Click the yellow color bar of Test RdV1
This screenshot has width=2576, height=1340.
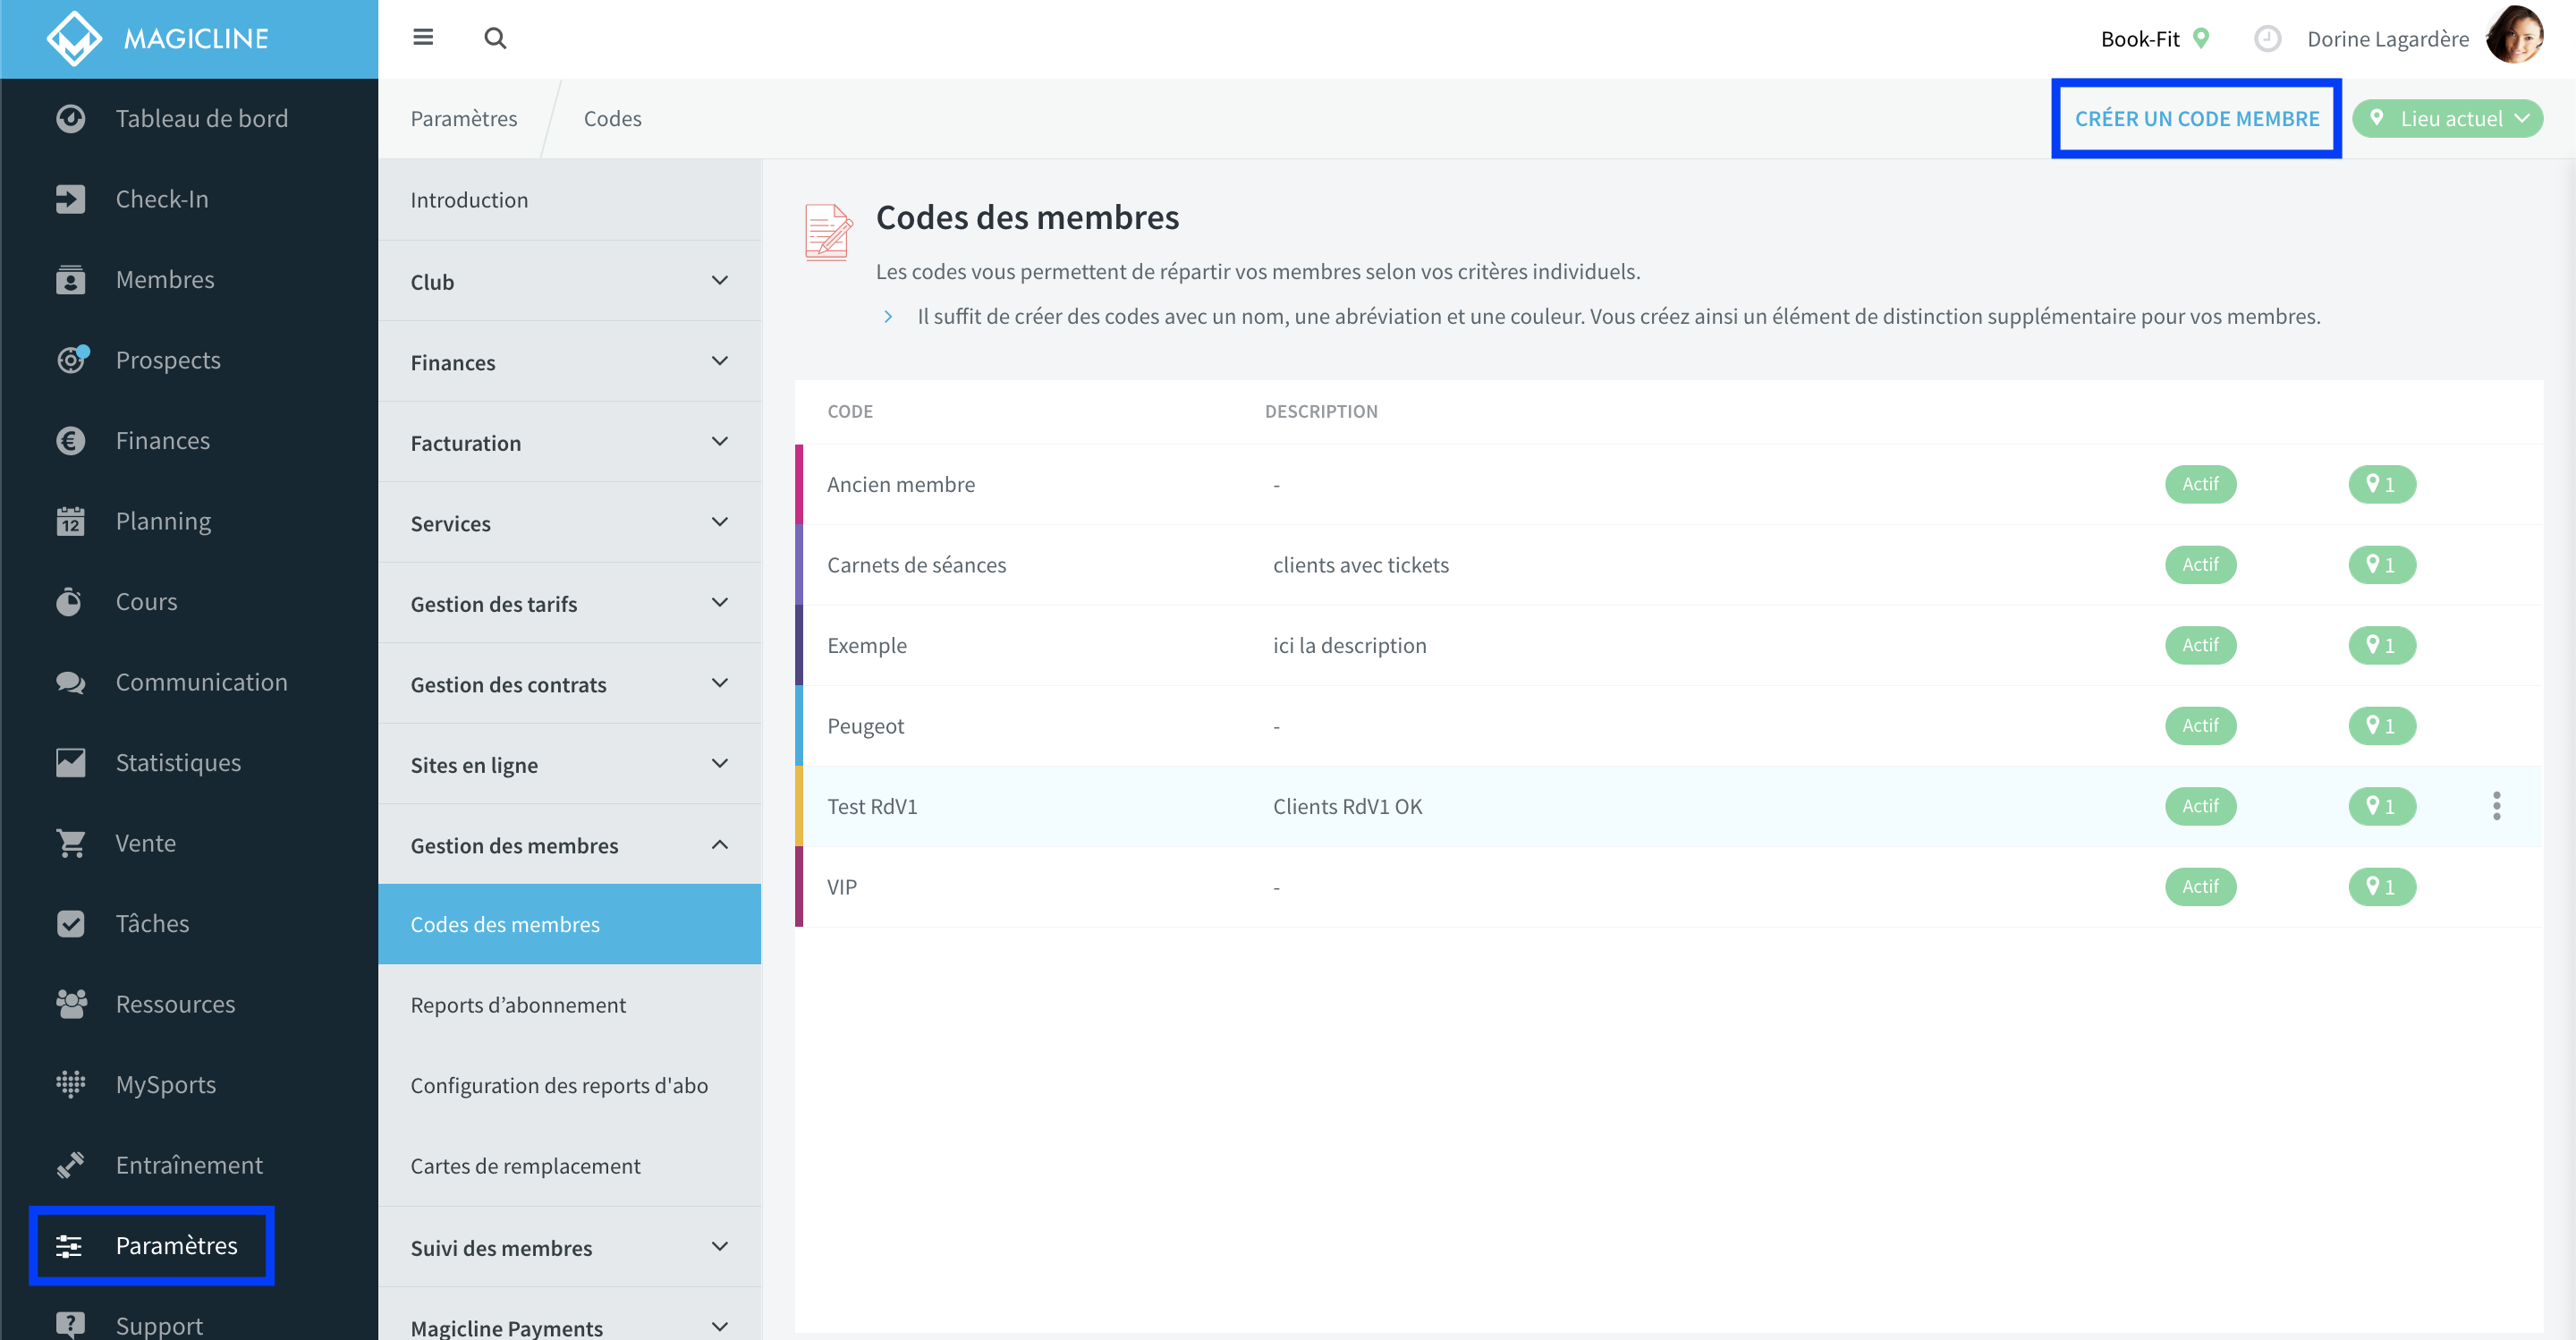point(799,806)
